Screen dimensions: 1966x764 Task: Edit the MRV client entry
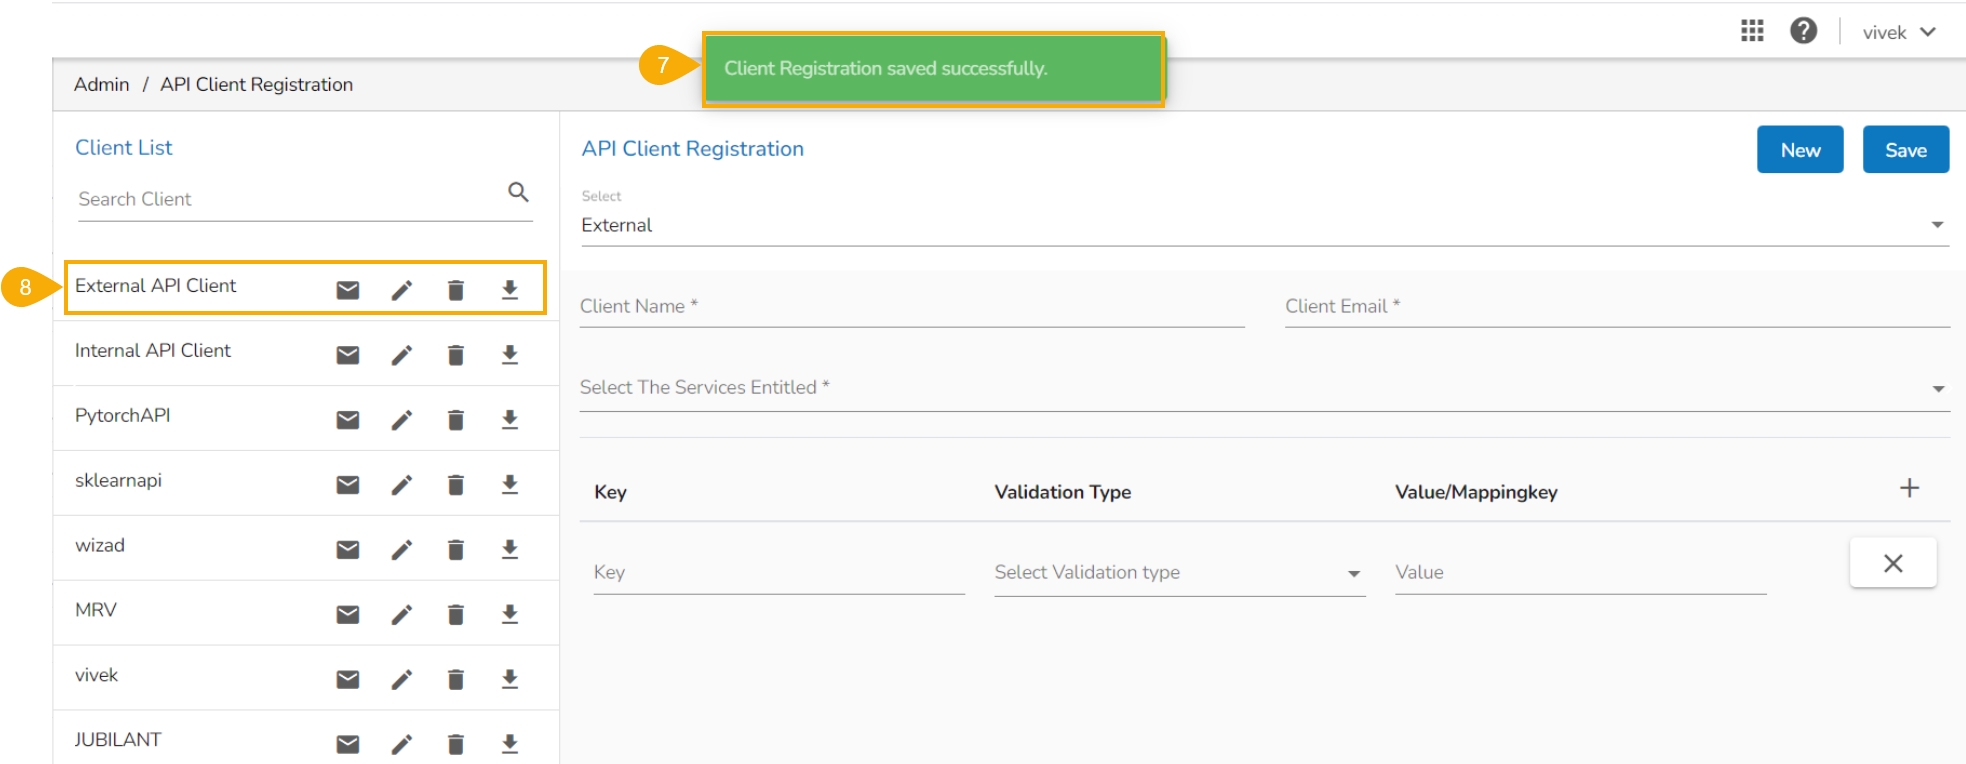click(402, 615)
